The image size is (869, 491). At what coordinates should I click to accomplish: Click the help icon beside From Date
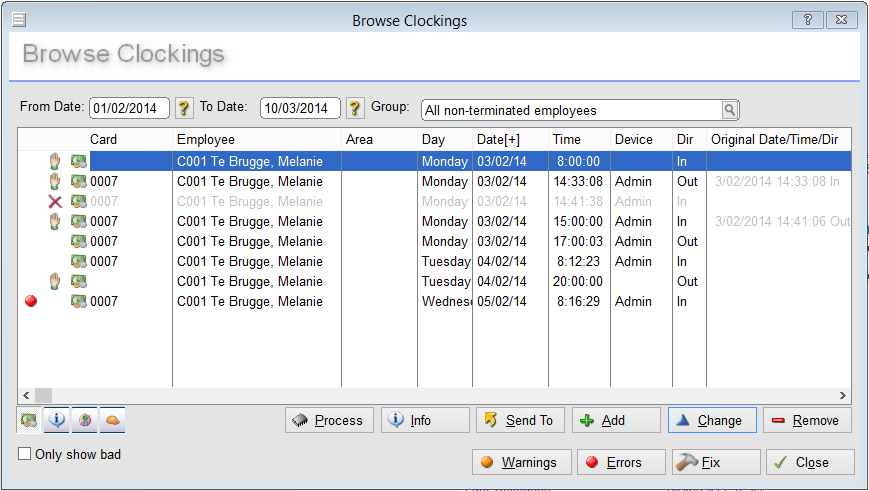(x=184, y=108)
